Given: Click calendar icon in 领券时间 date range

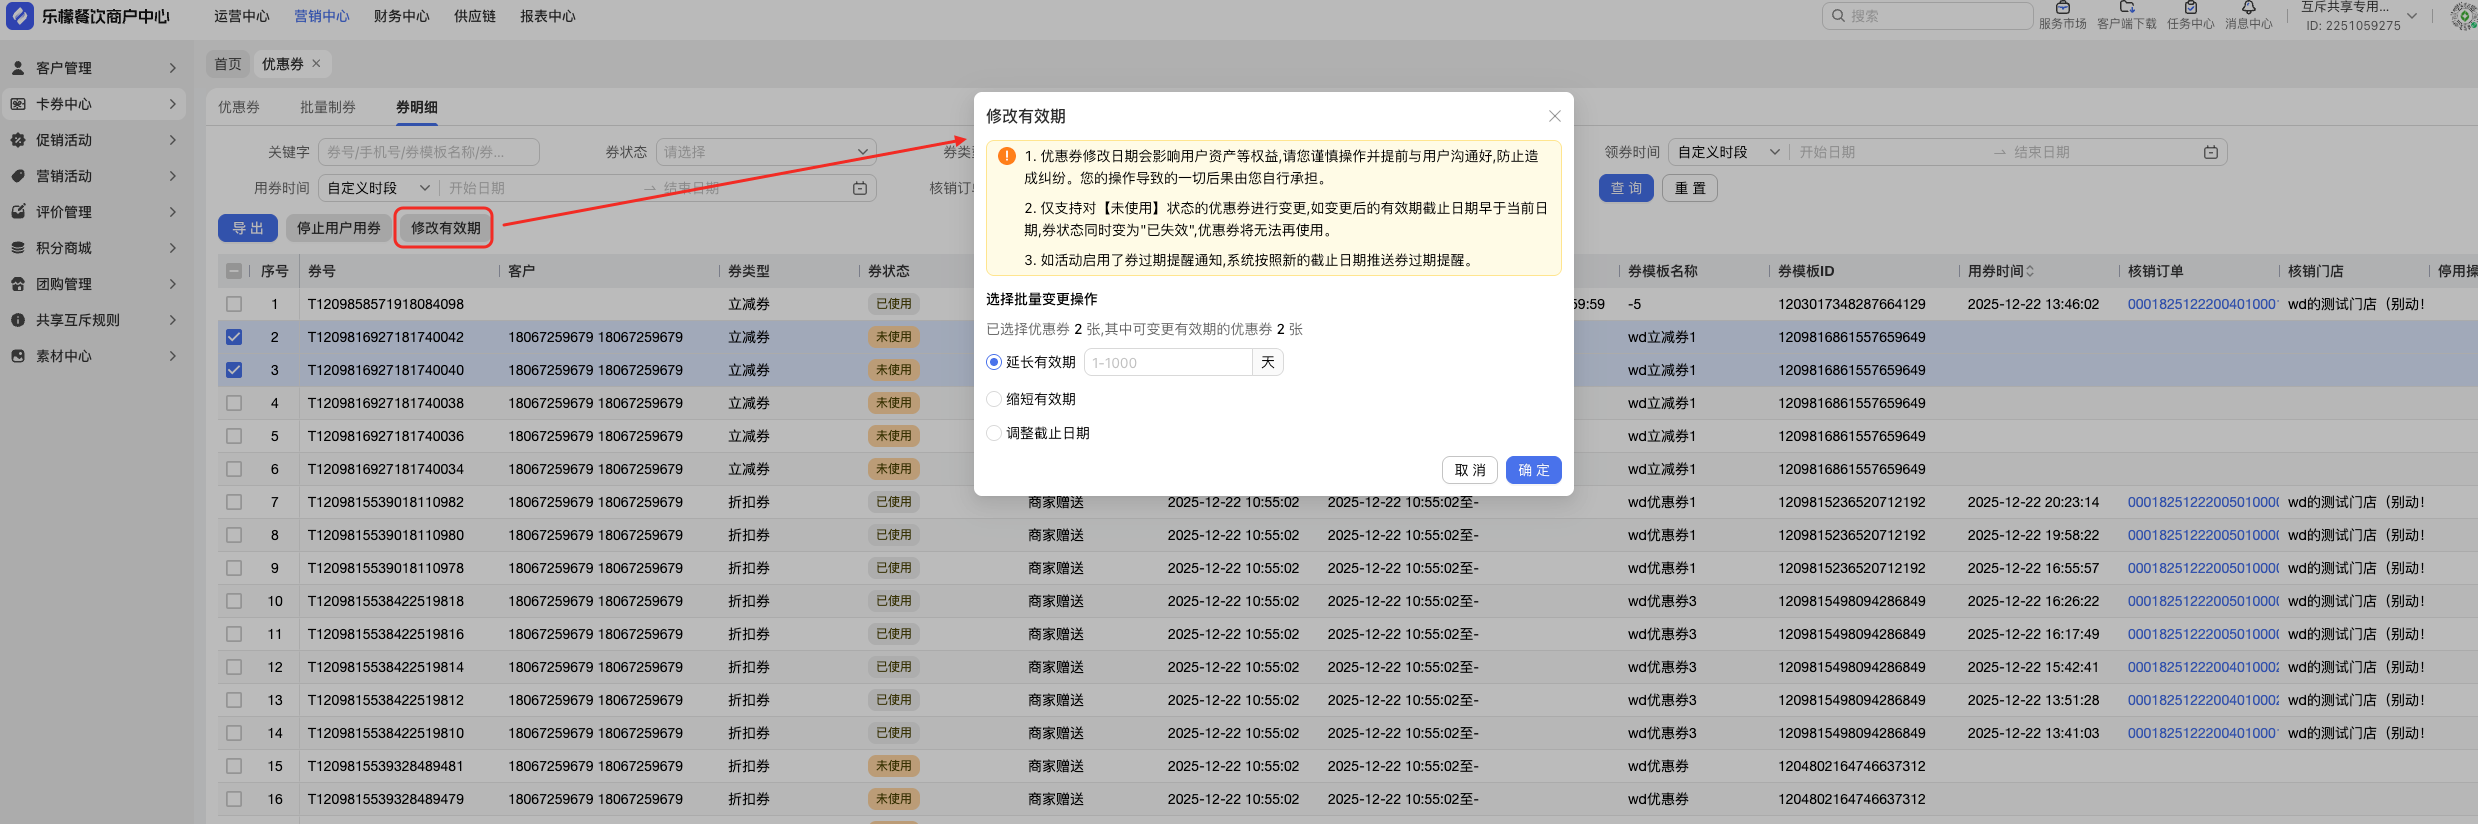Looking at the screenshot, I should click(2210, 152).
